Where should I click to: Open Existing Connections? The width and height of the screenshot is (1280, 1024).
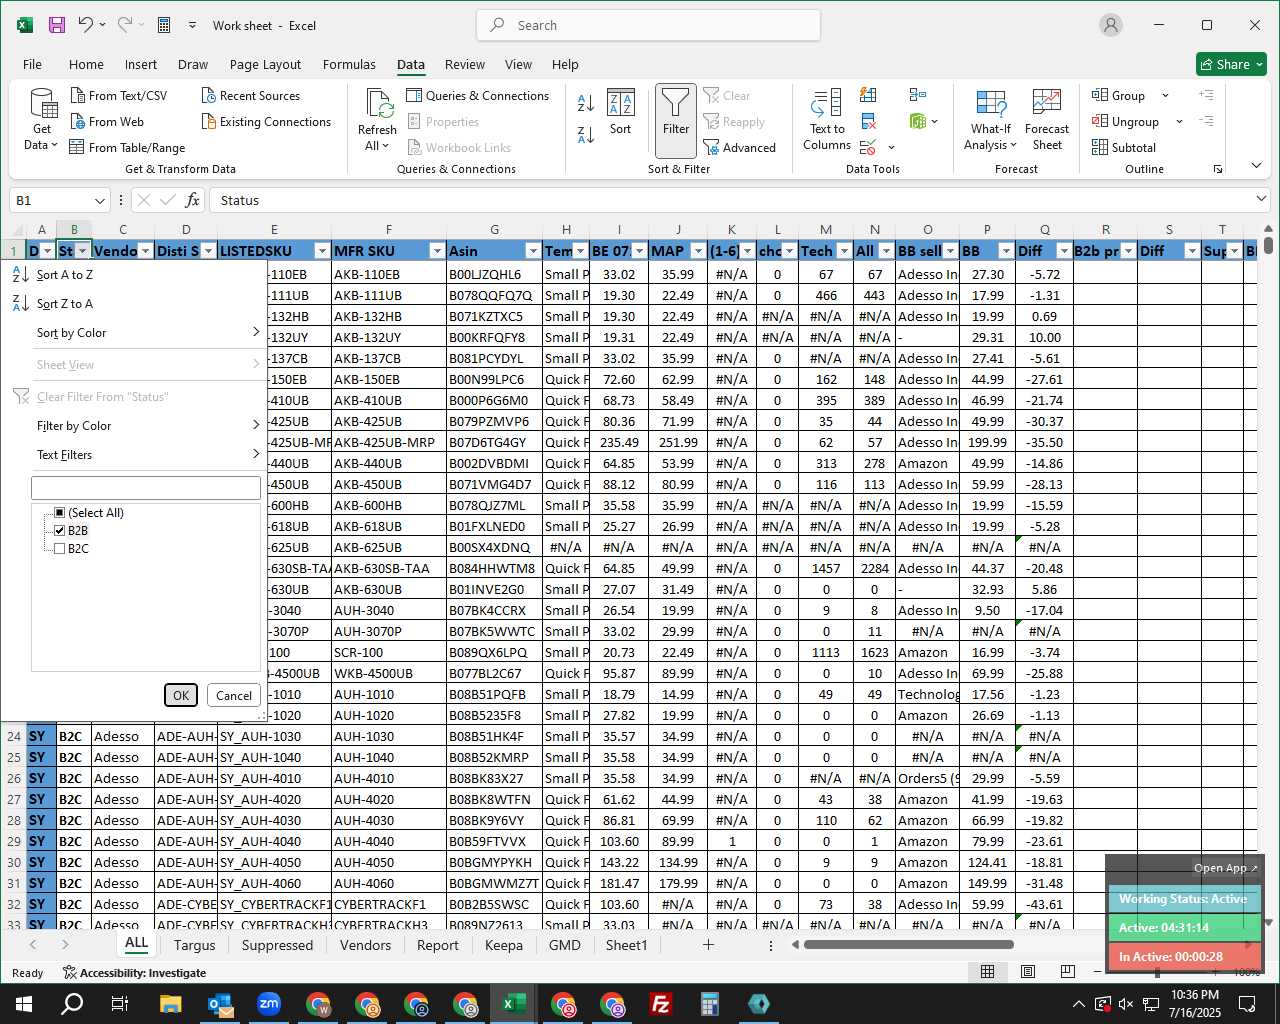click(266, 121)
